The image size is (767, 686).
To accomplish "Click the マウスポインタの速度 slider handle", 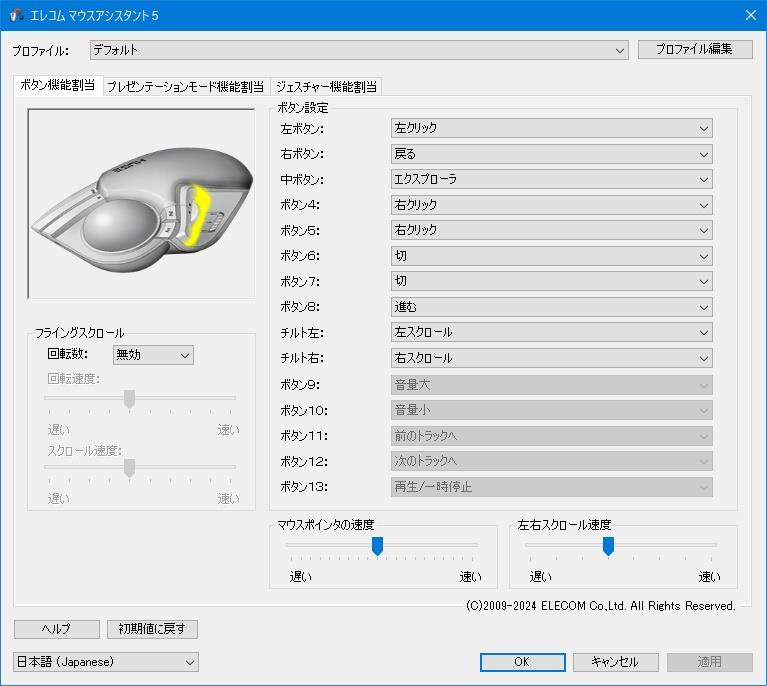I will click(x=377, y=546).
